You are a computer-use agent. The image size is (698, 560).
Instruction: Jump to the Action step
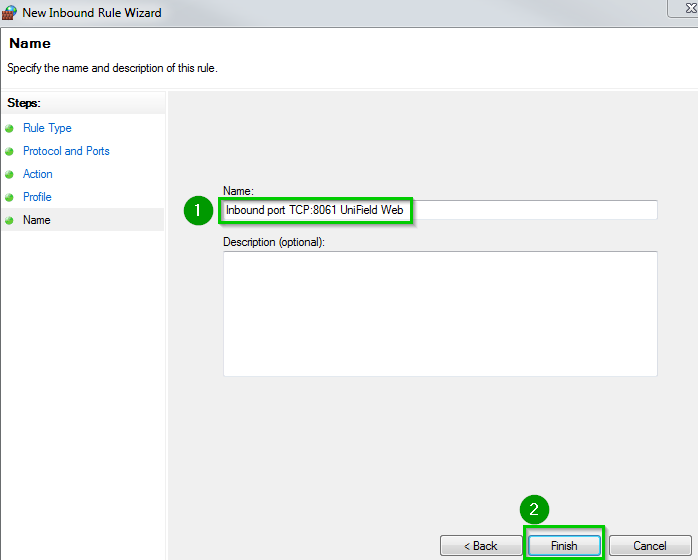pyautogui.click(x=38, y=174)
